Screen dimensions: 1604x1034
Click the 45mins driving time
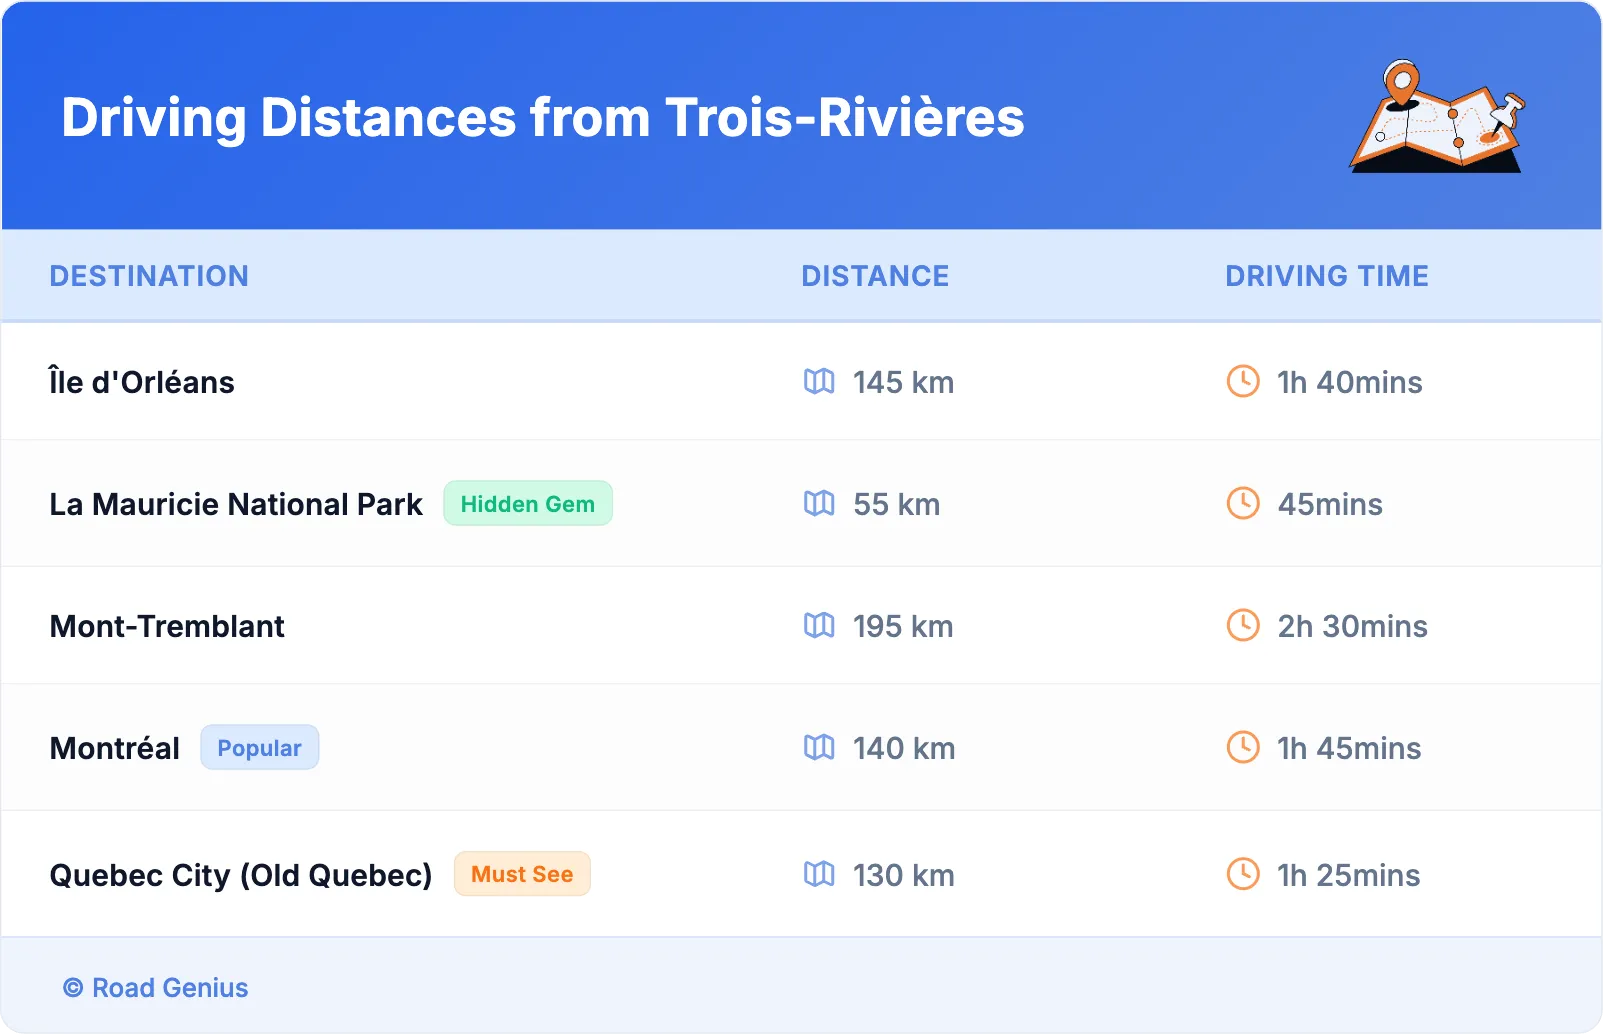(x=1330, y=504)
